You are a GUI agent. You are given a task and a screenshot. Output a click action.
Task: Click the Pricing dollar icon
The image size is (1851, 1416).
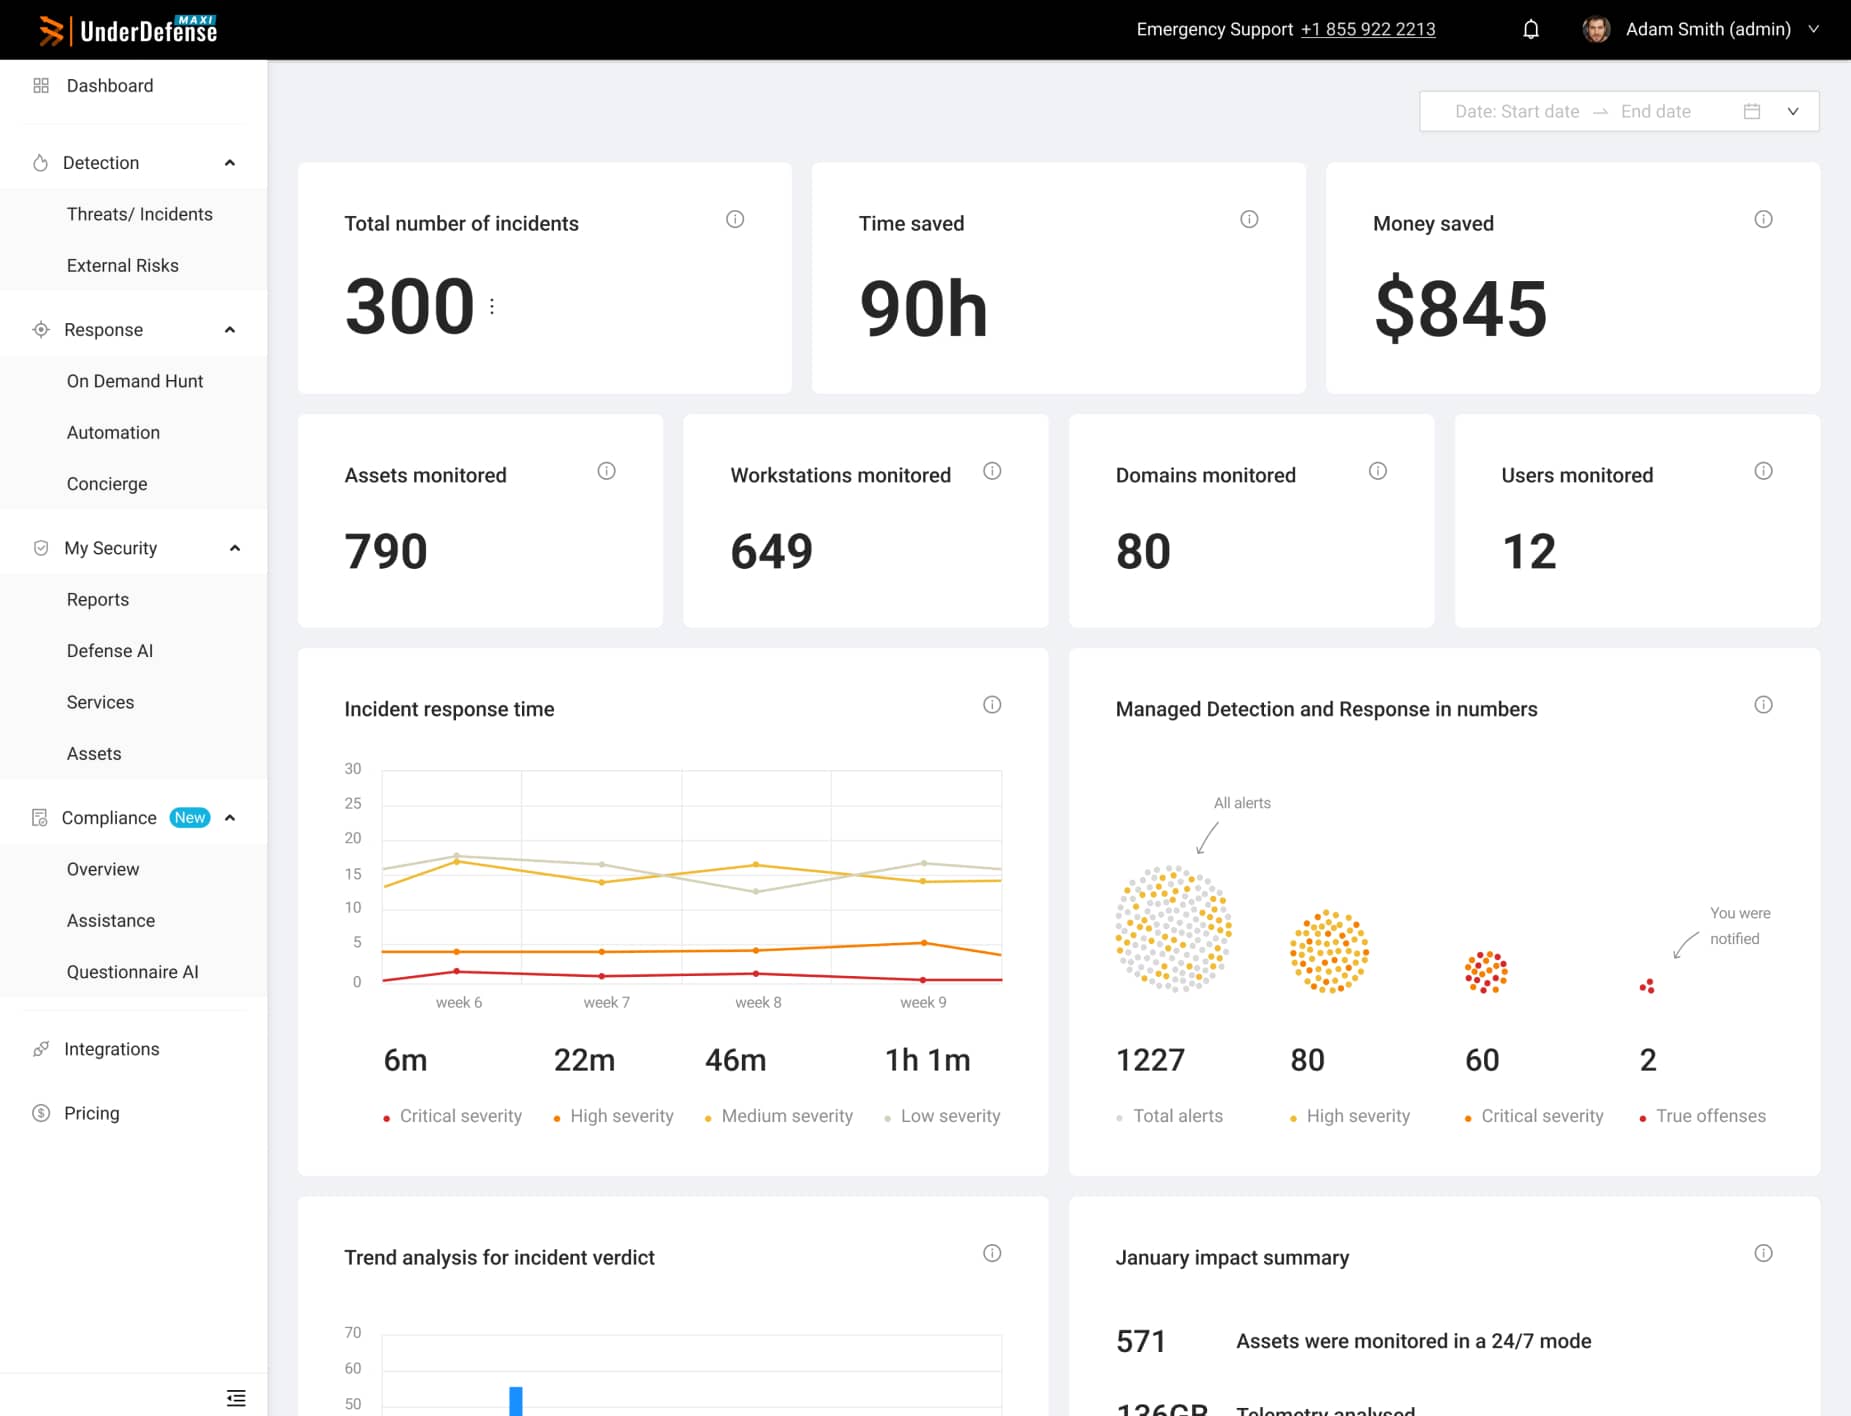tap(41, 1113)
